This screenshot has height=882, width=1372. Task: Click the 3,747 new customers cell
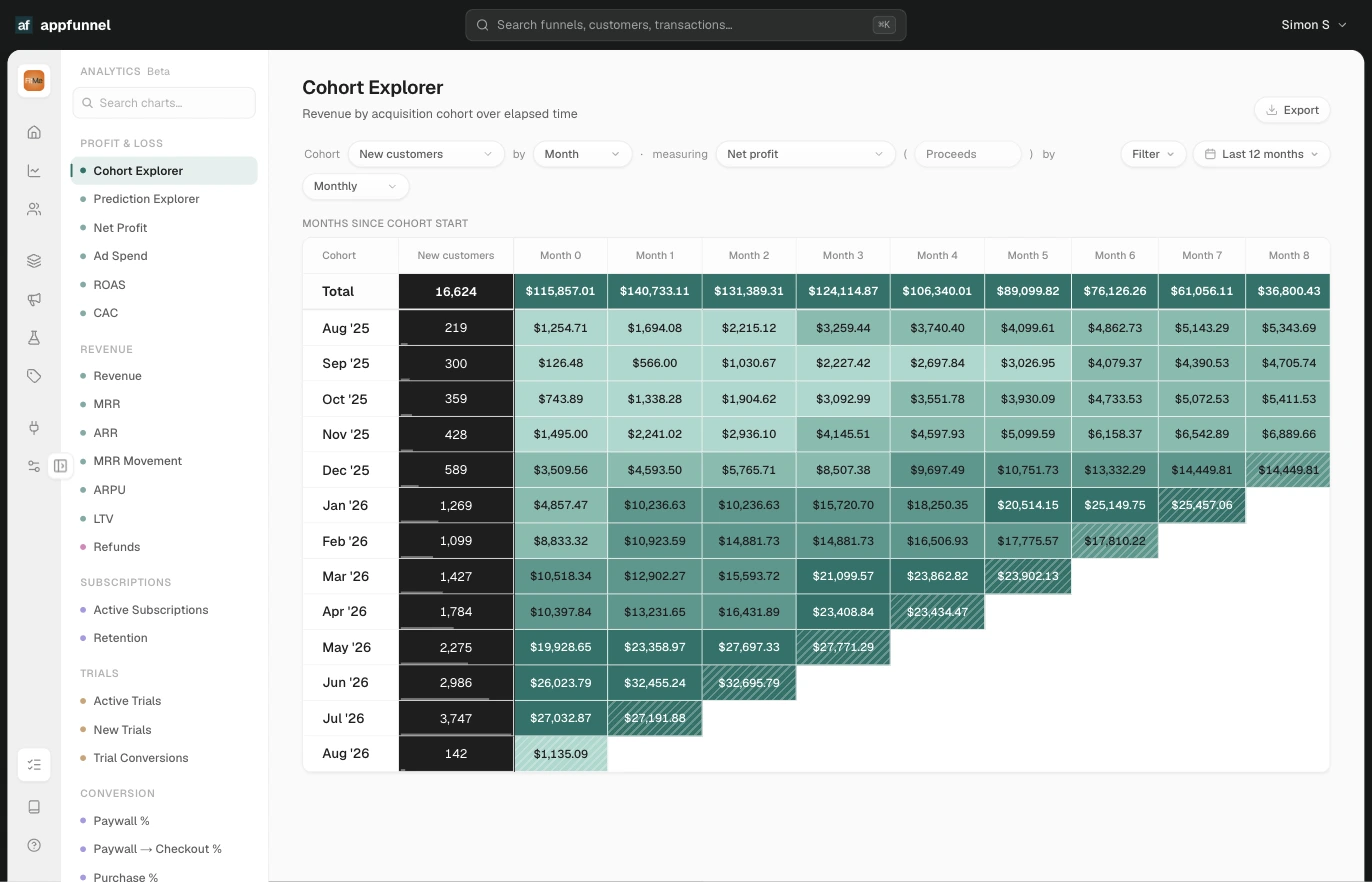[456, 718]
